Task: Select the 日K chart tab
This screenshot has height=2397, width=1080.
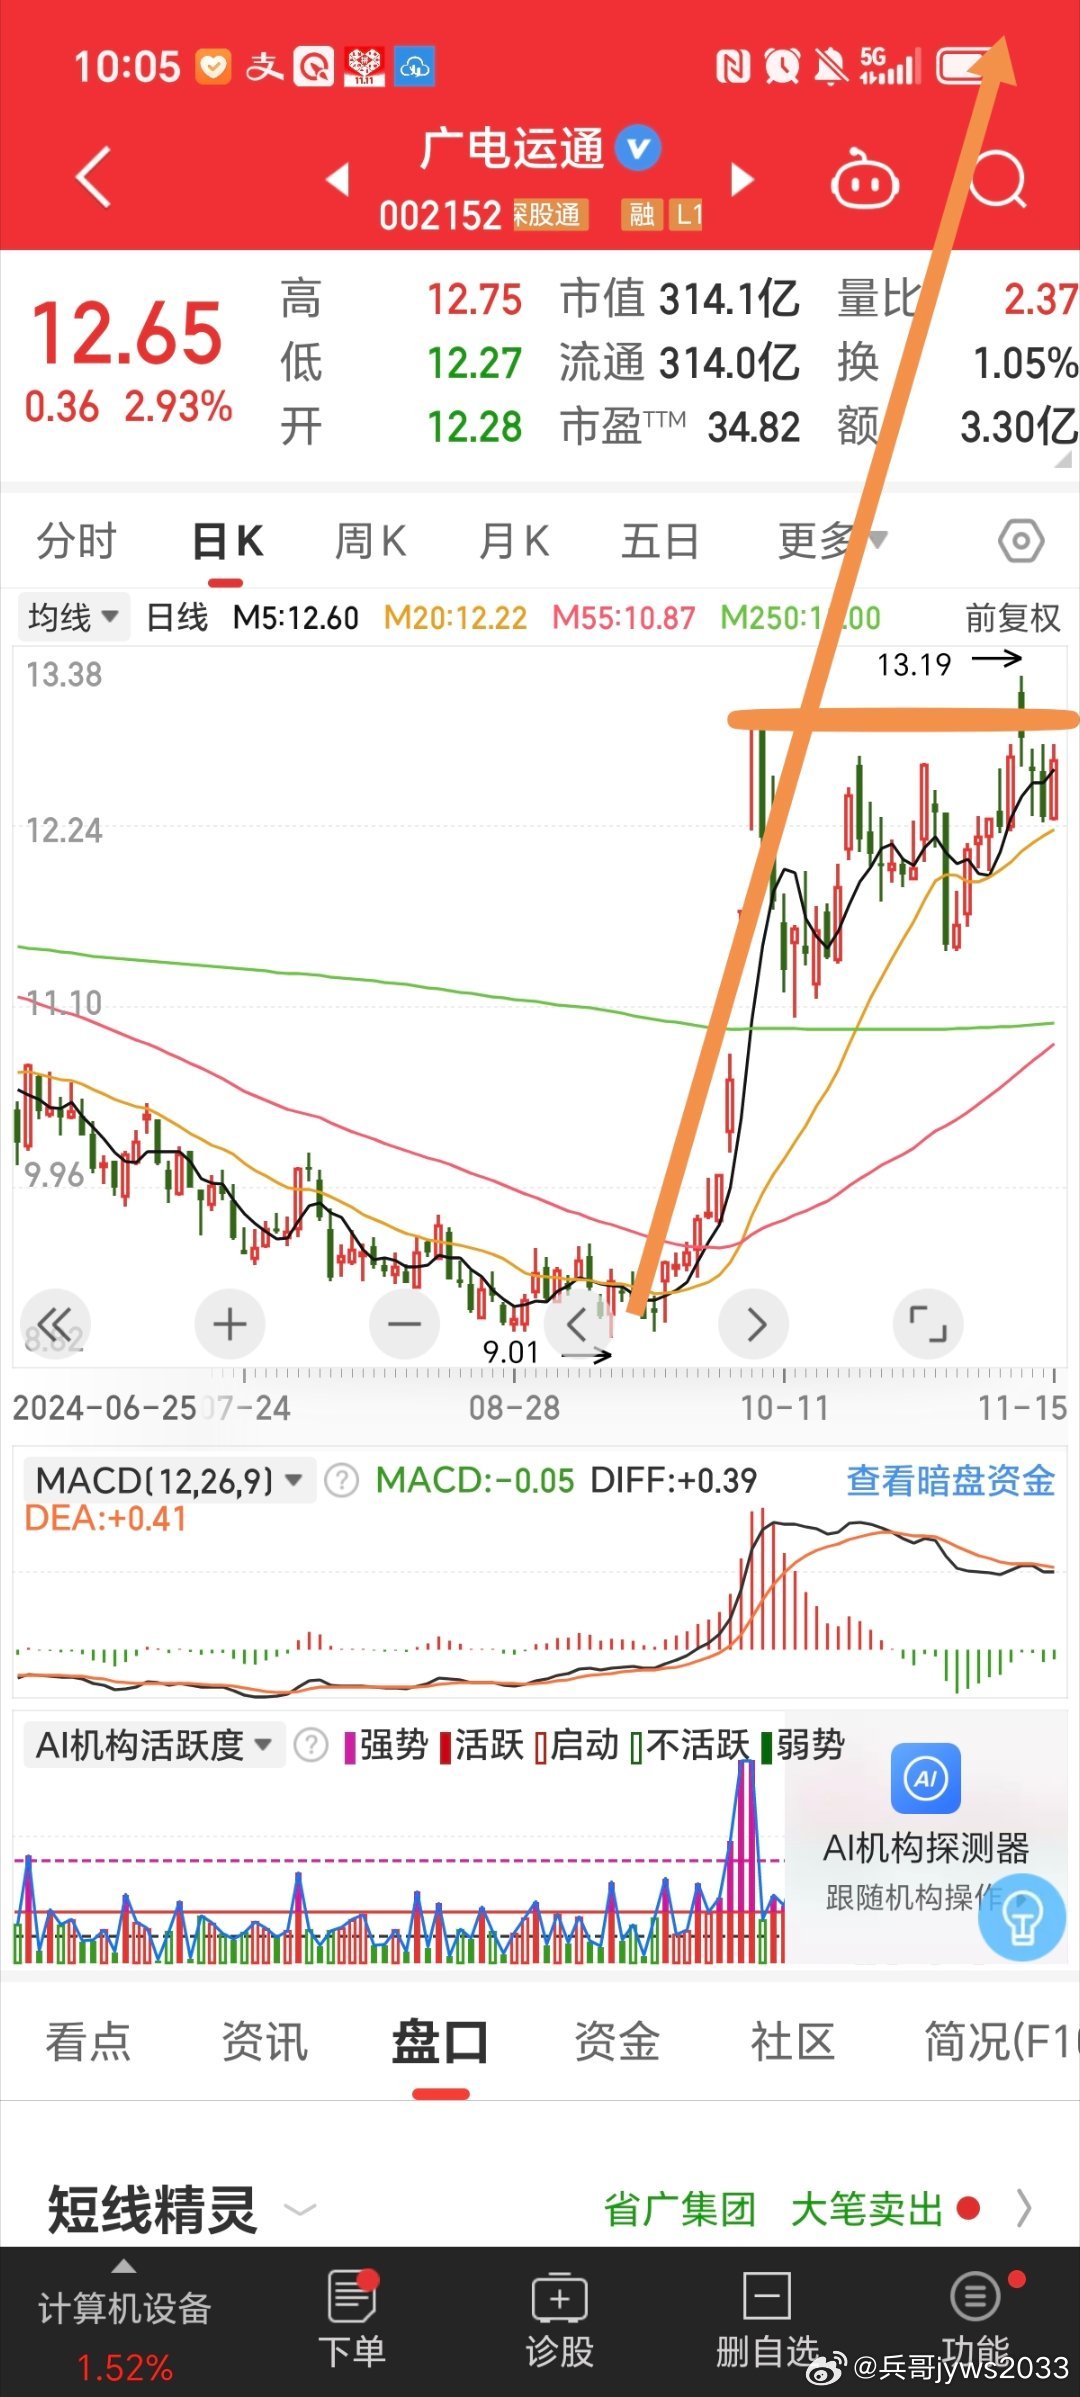Action: click(x=227, y=541)
